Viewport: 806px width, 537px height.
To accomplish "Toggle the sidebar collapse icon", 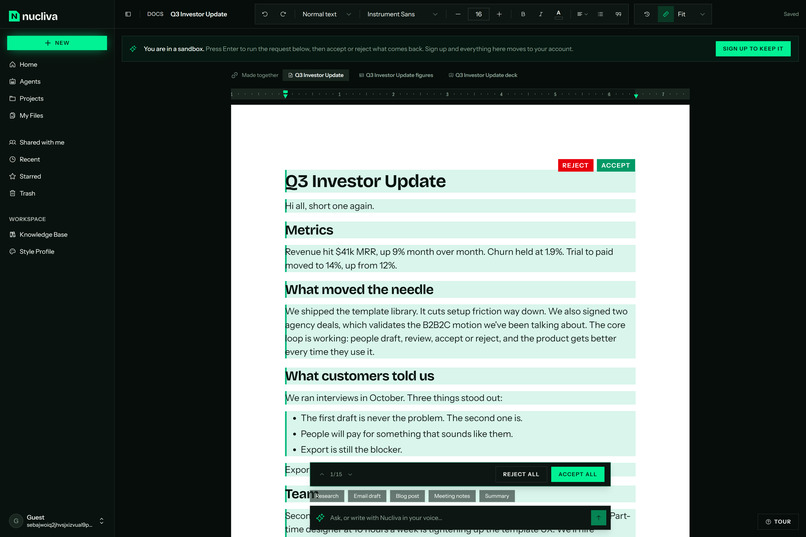I will (128, 14).
